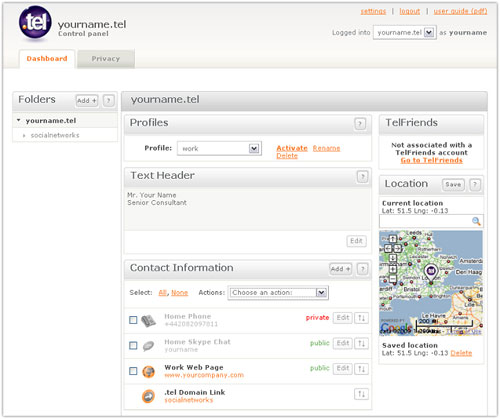Screen dimensions: 500x419
Task: Open help for the Location panel
Action: (x=475, y=184)
